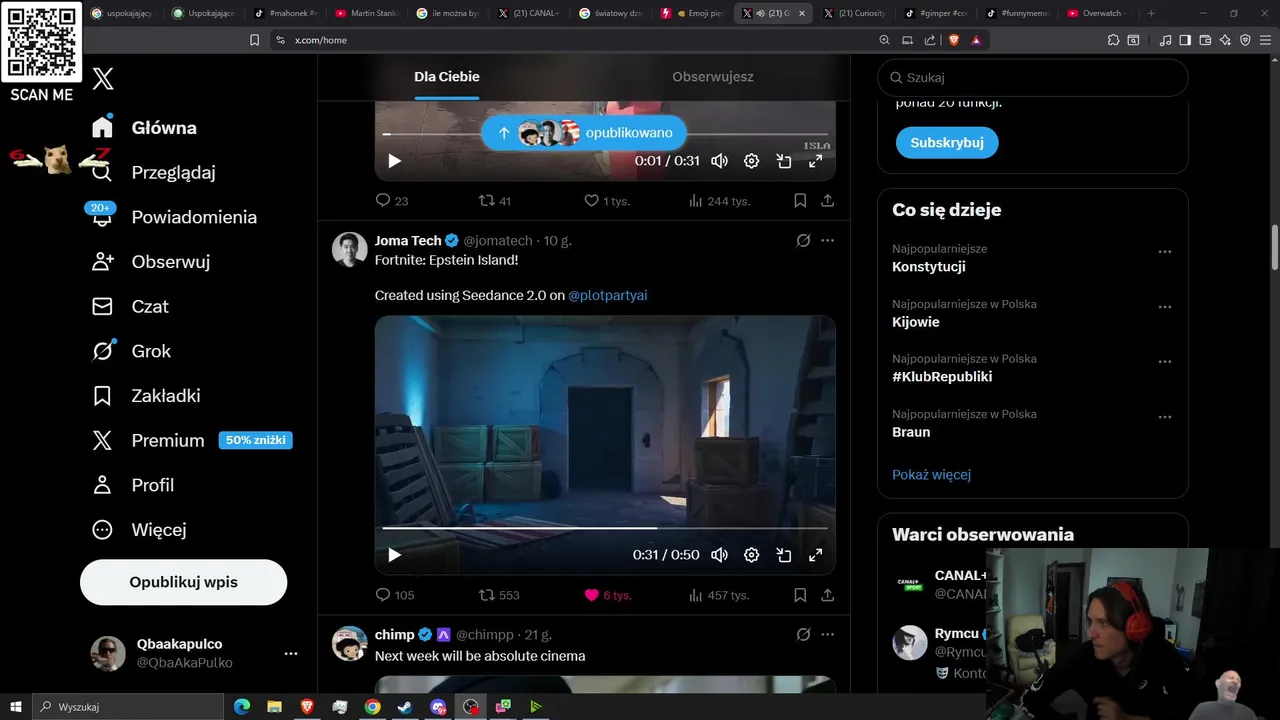The width and height of the screenshot is (1280, 720).
Task: Open Zakładki bookmarks
Action: (146, 396)
